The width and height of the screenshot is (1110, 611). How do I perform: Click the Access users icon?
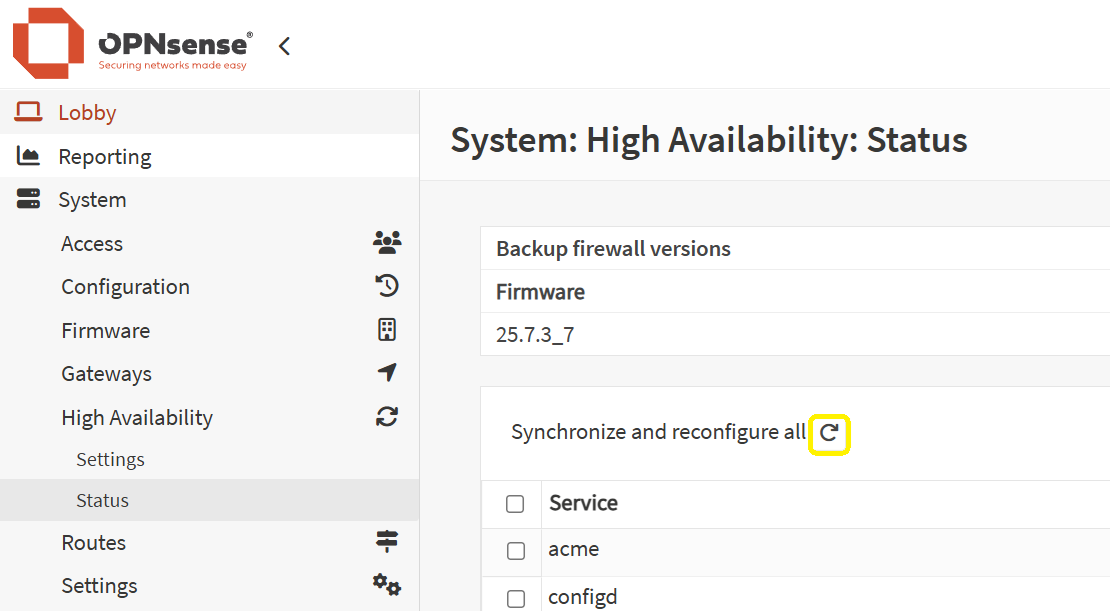387,243
